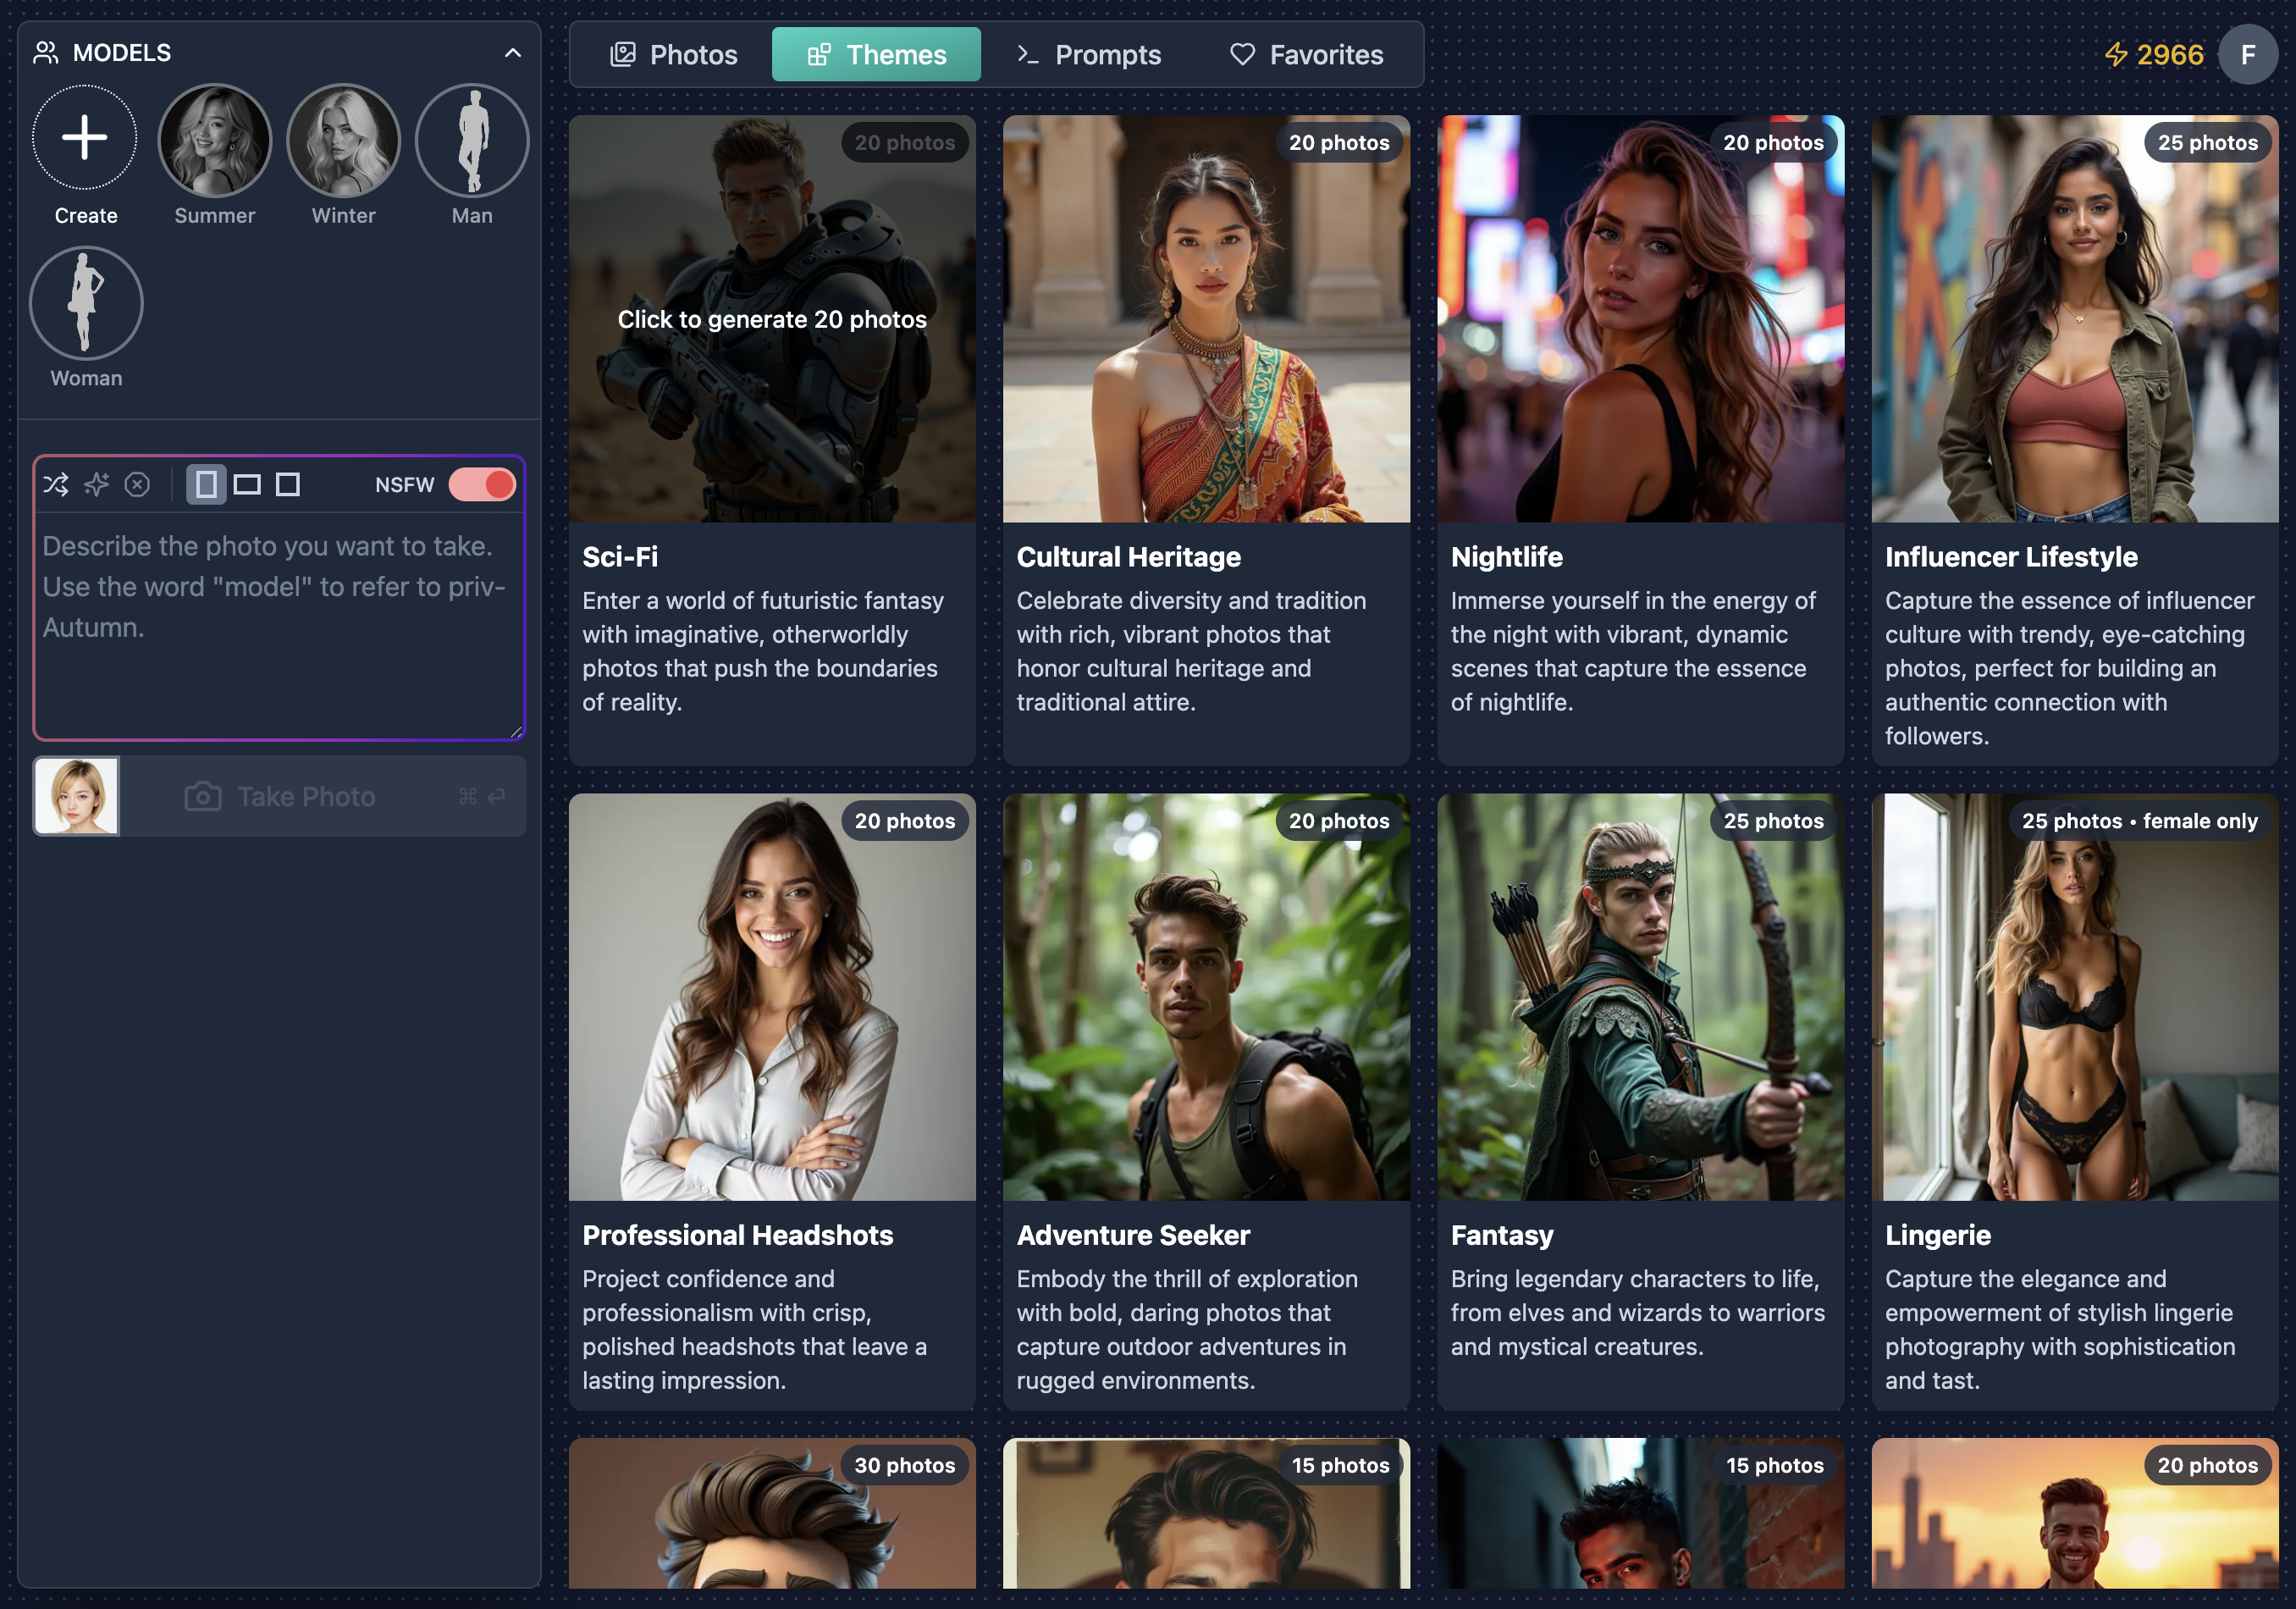This screenshot has width=2296, height=1609.
Task: Select the Summer model
Action: (214, 141)
